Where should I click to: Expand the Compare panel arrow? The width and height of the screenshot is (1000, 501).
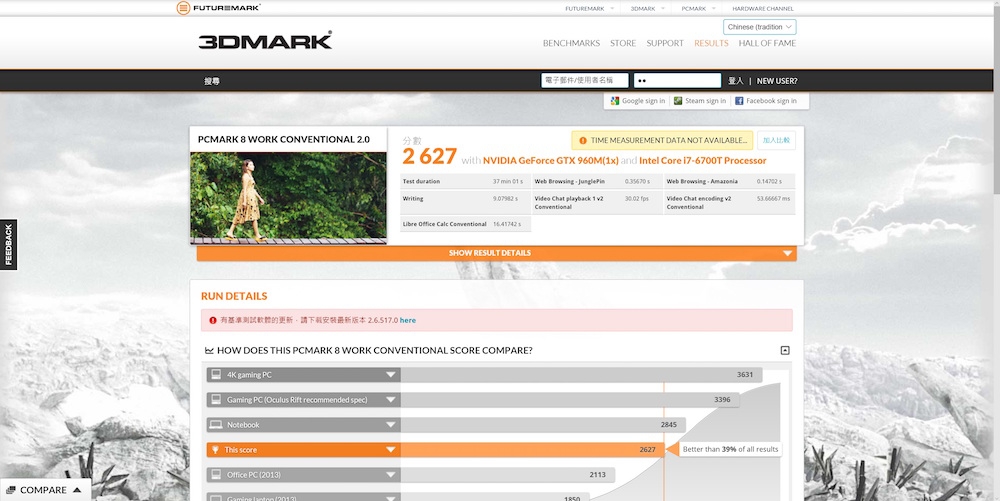point(77,490)
